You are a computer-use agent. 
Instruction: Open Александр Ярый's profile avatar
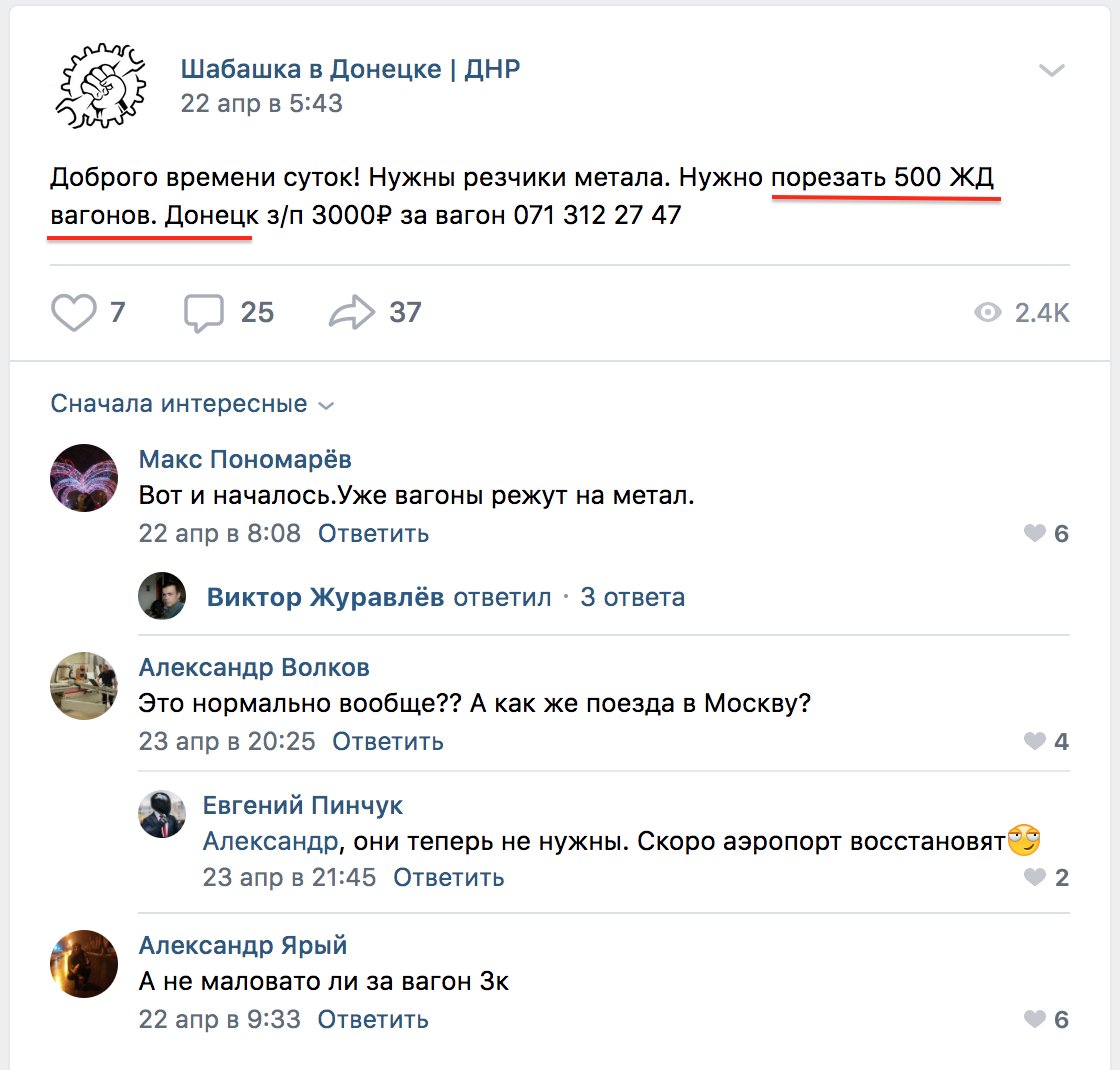point(84,964)
